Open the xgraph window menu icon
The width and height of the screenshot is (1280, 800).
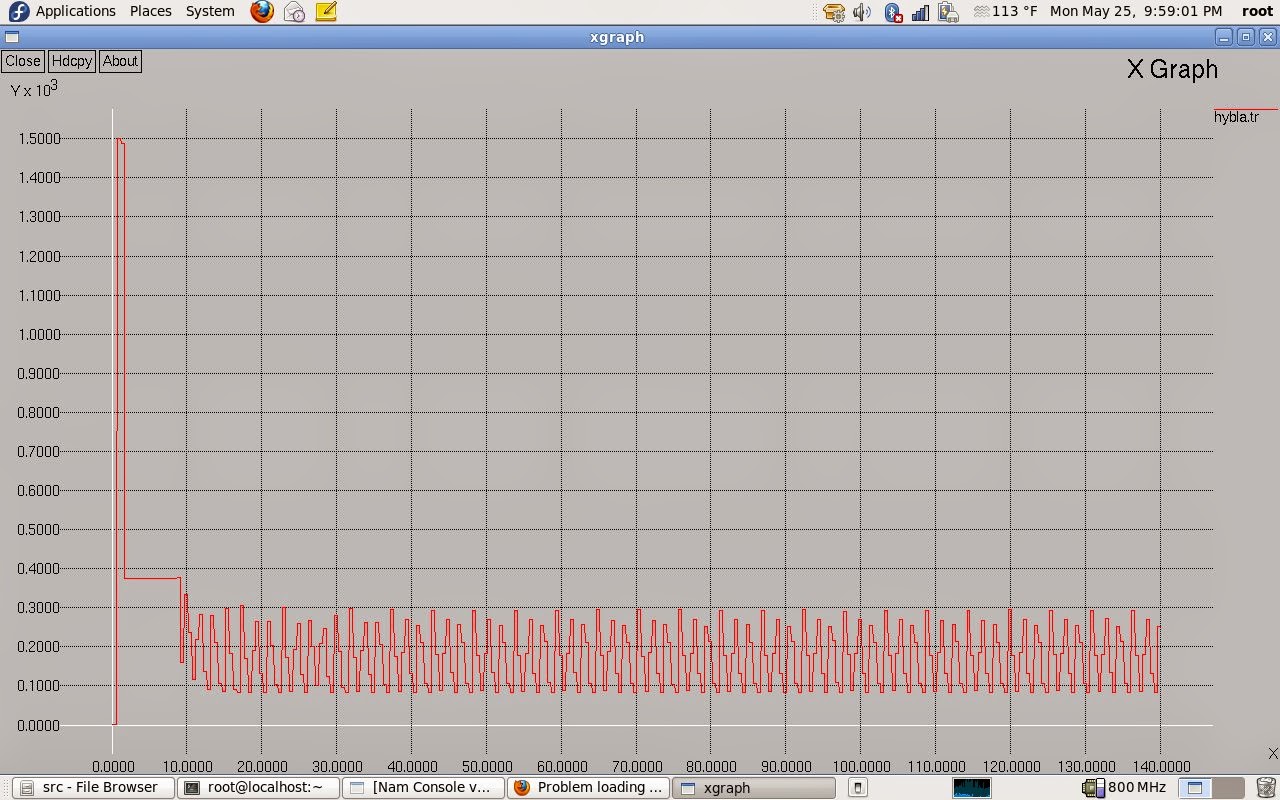(x=11, y=37)
